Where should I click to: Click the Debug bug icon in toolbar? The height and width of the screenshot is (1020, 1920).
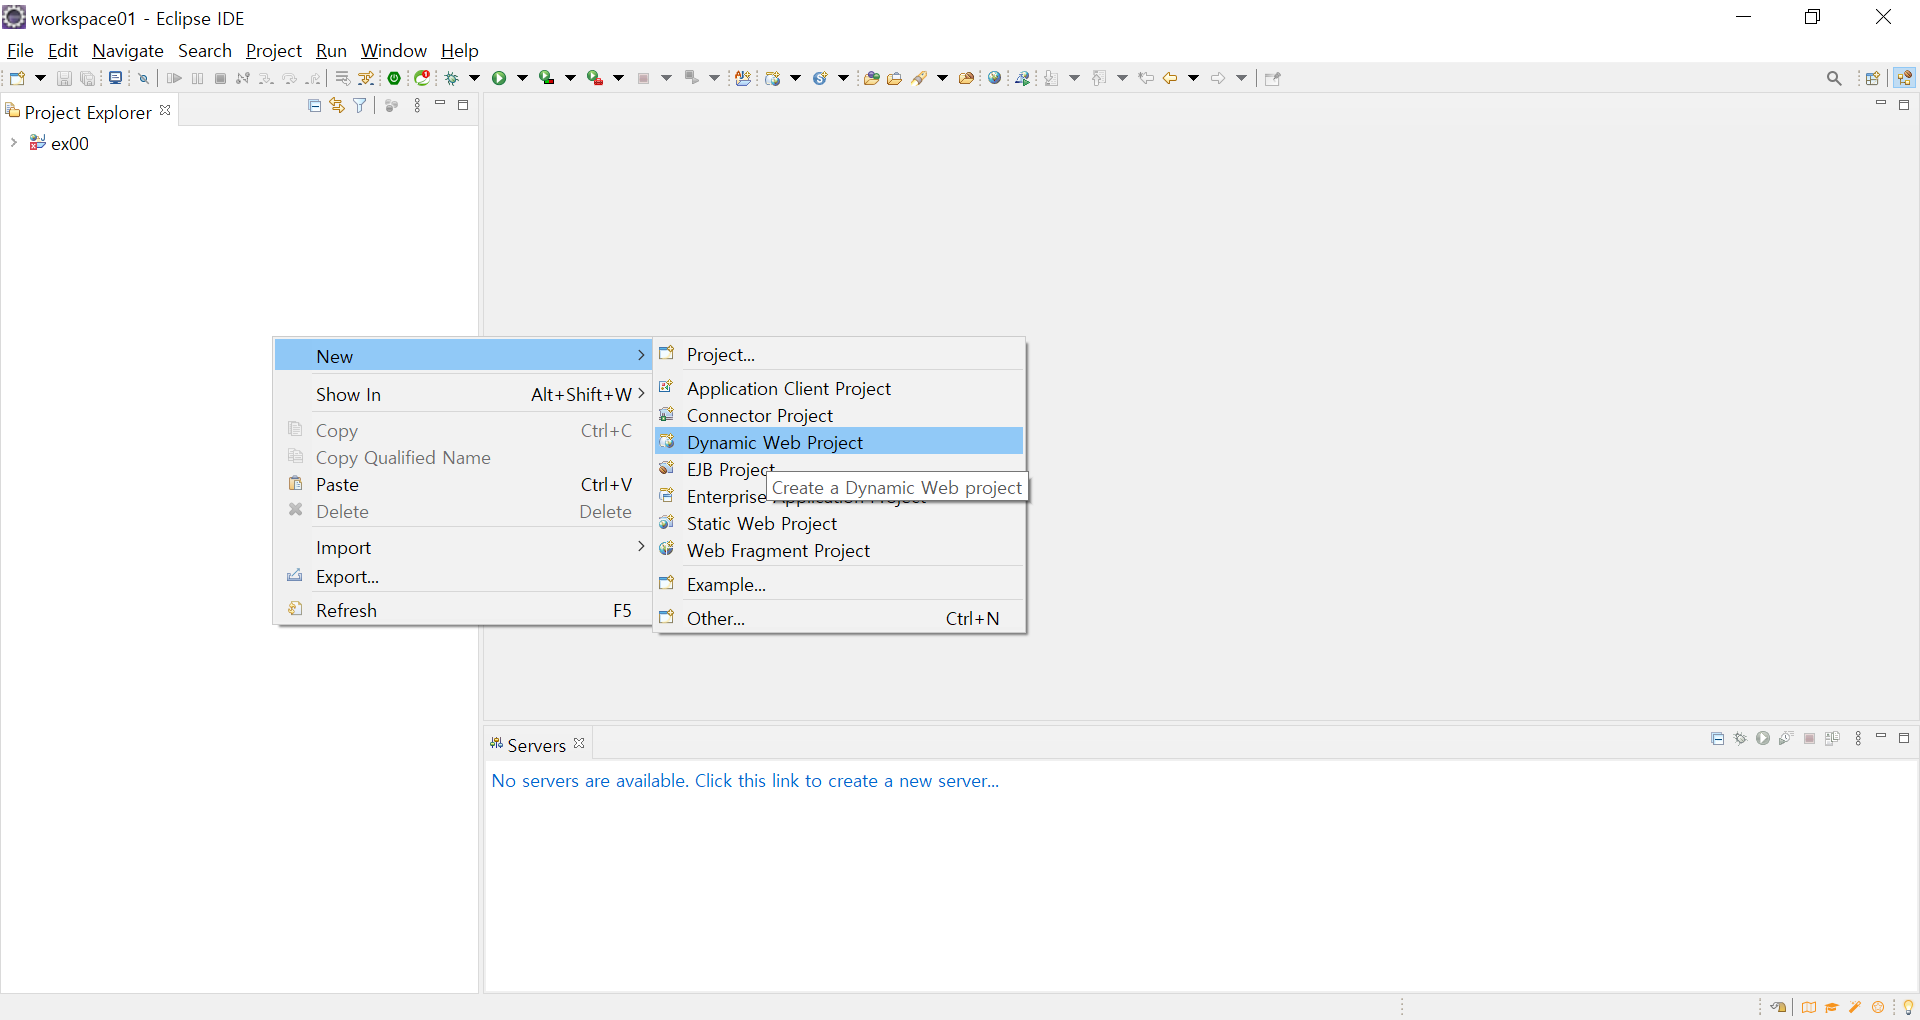(452, 78)
